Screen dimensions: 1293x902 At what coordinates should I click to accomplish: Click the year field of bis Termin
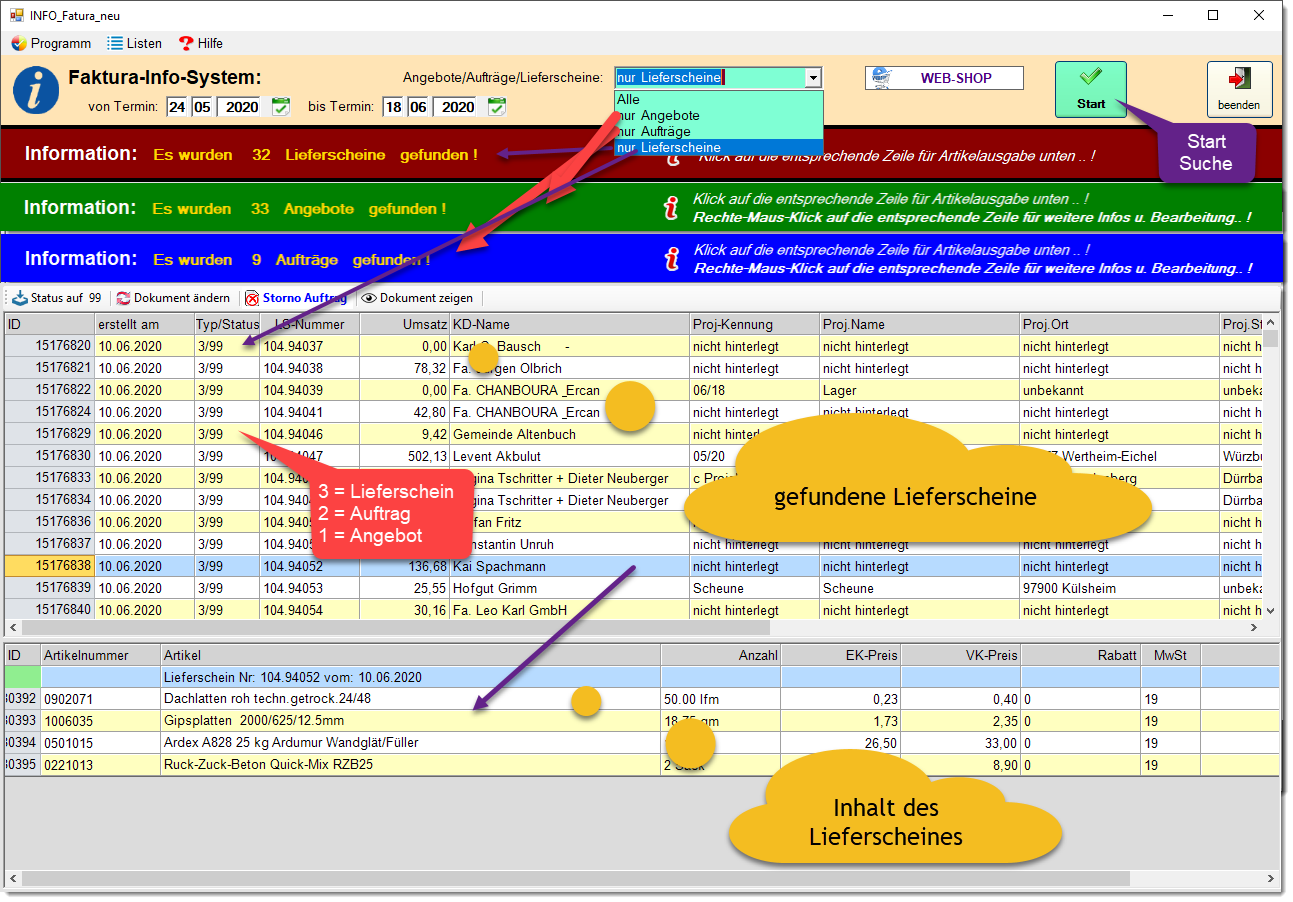457,107
